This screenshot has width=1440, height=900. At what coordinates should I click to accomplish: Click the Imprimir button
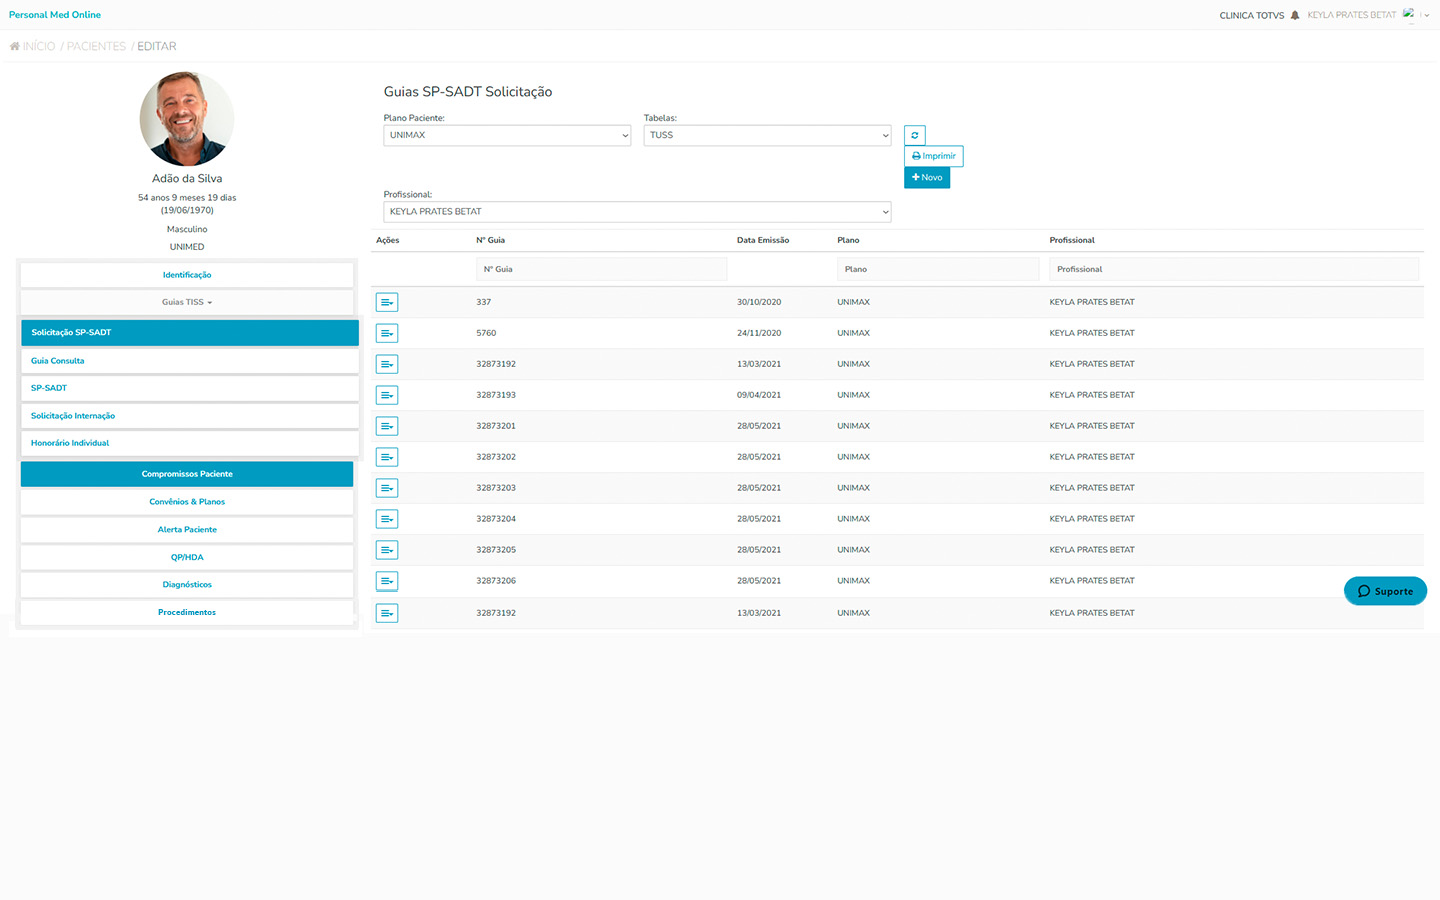[x=934, y=156]
